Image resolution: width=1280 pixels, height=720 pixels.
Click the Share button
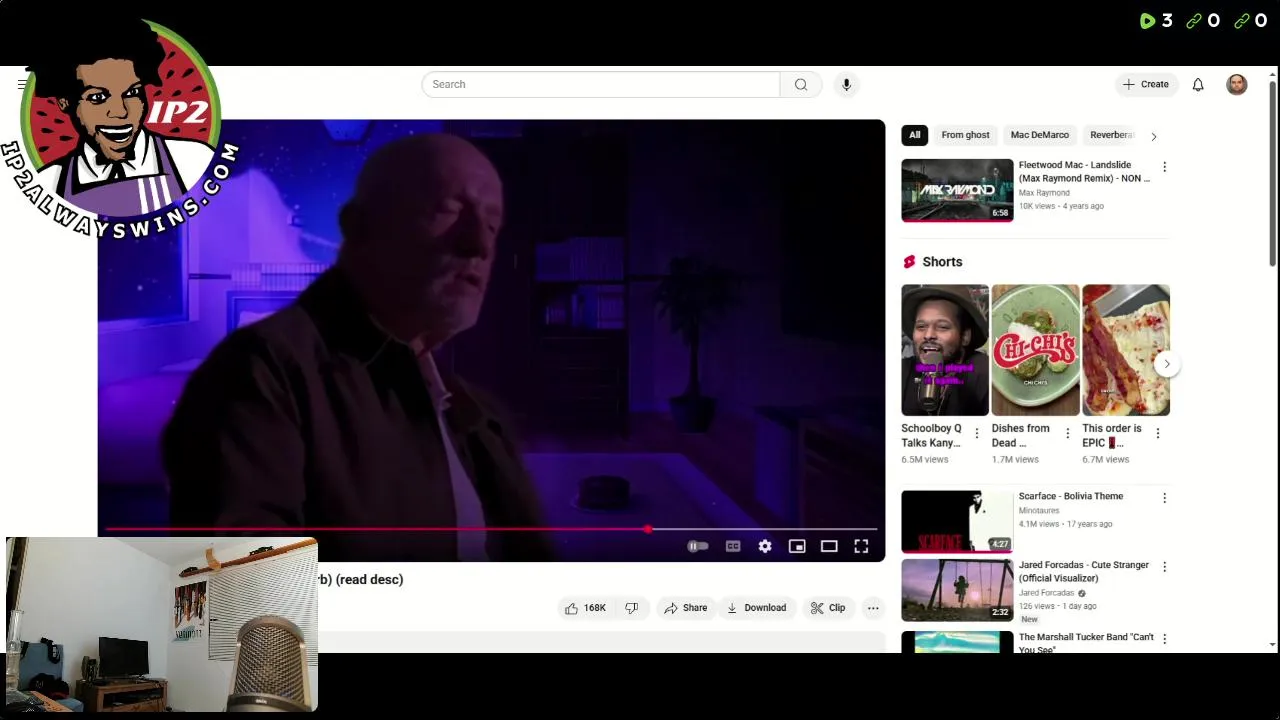pyautogui.click(x=686, y=608)
